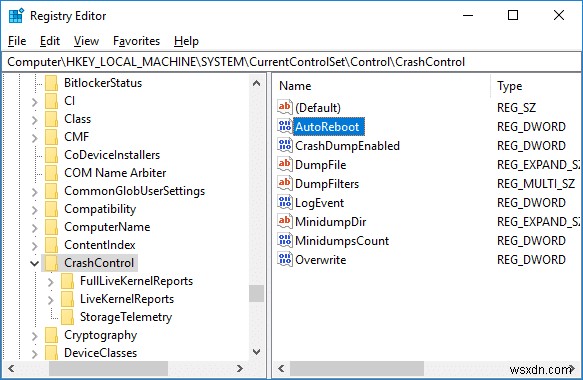
Task: Expand the LiveKernelReports subkey
Action: 51,300
